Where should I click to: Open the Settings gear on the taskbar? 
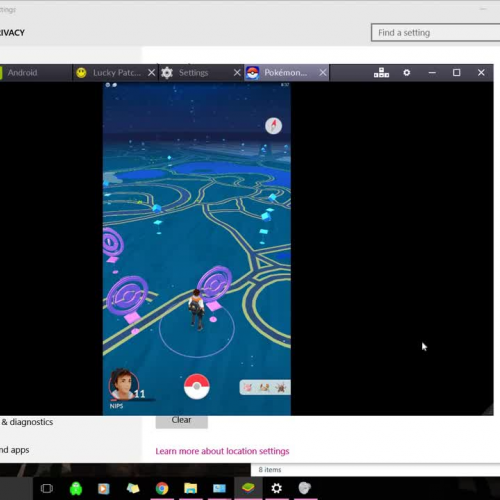(277, 489)
